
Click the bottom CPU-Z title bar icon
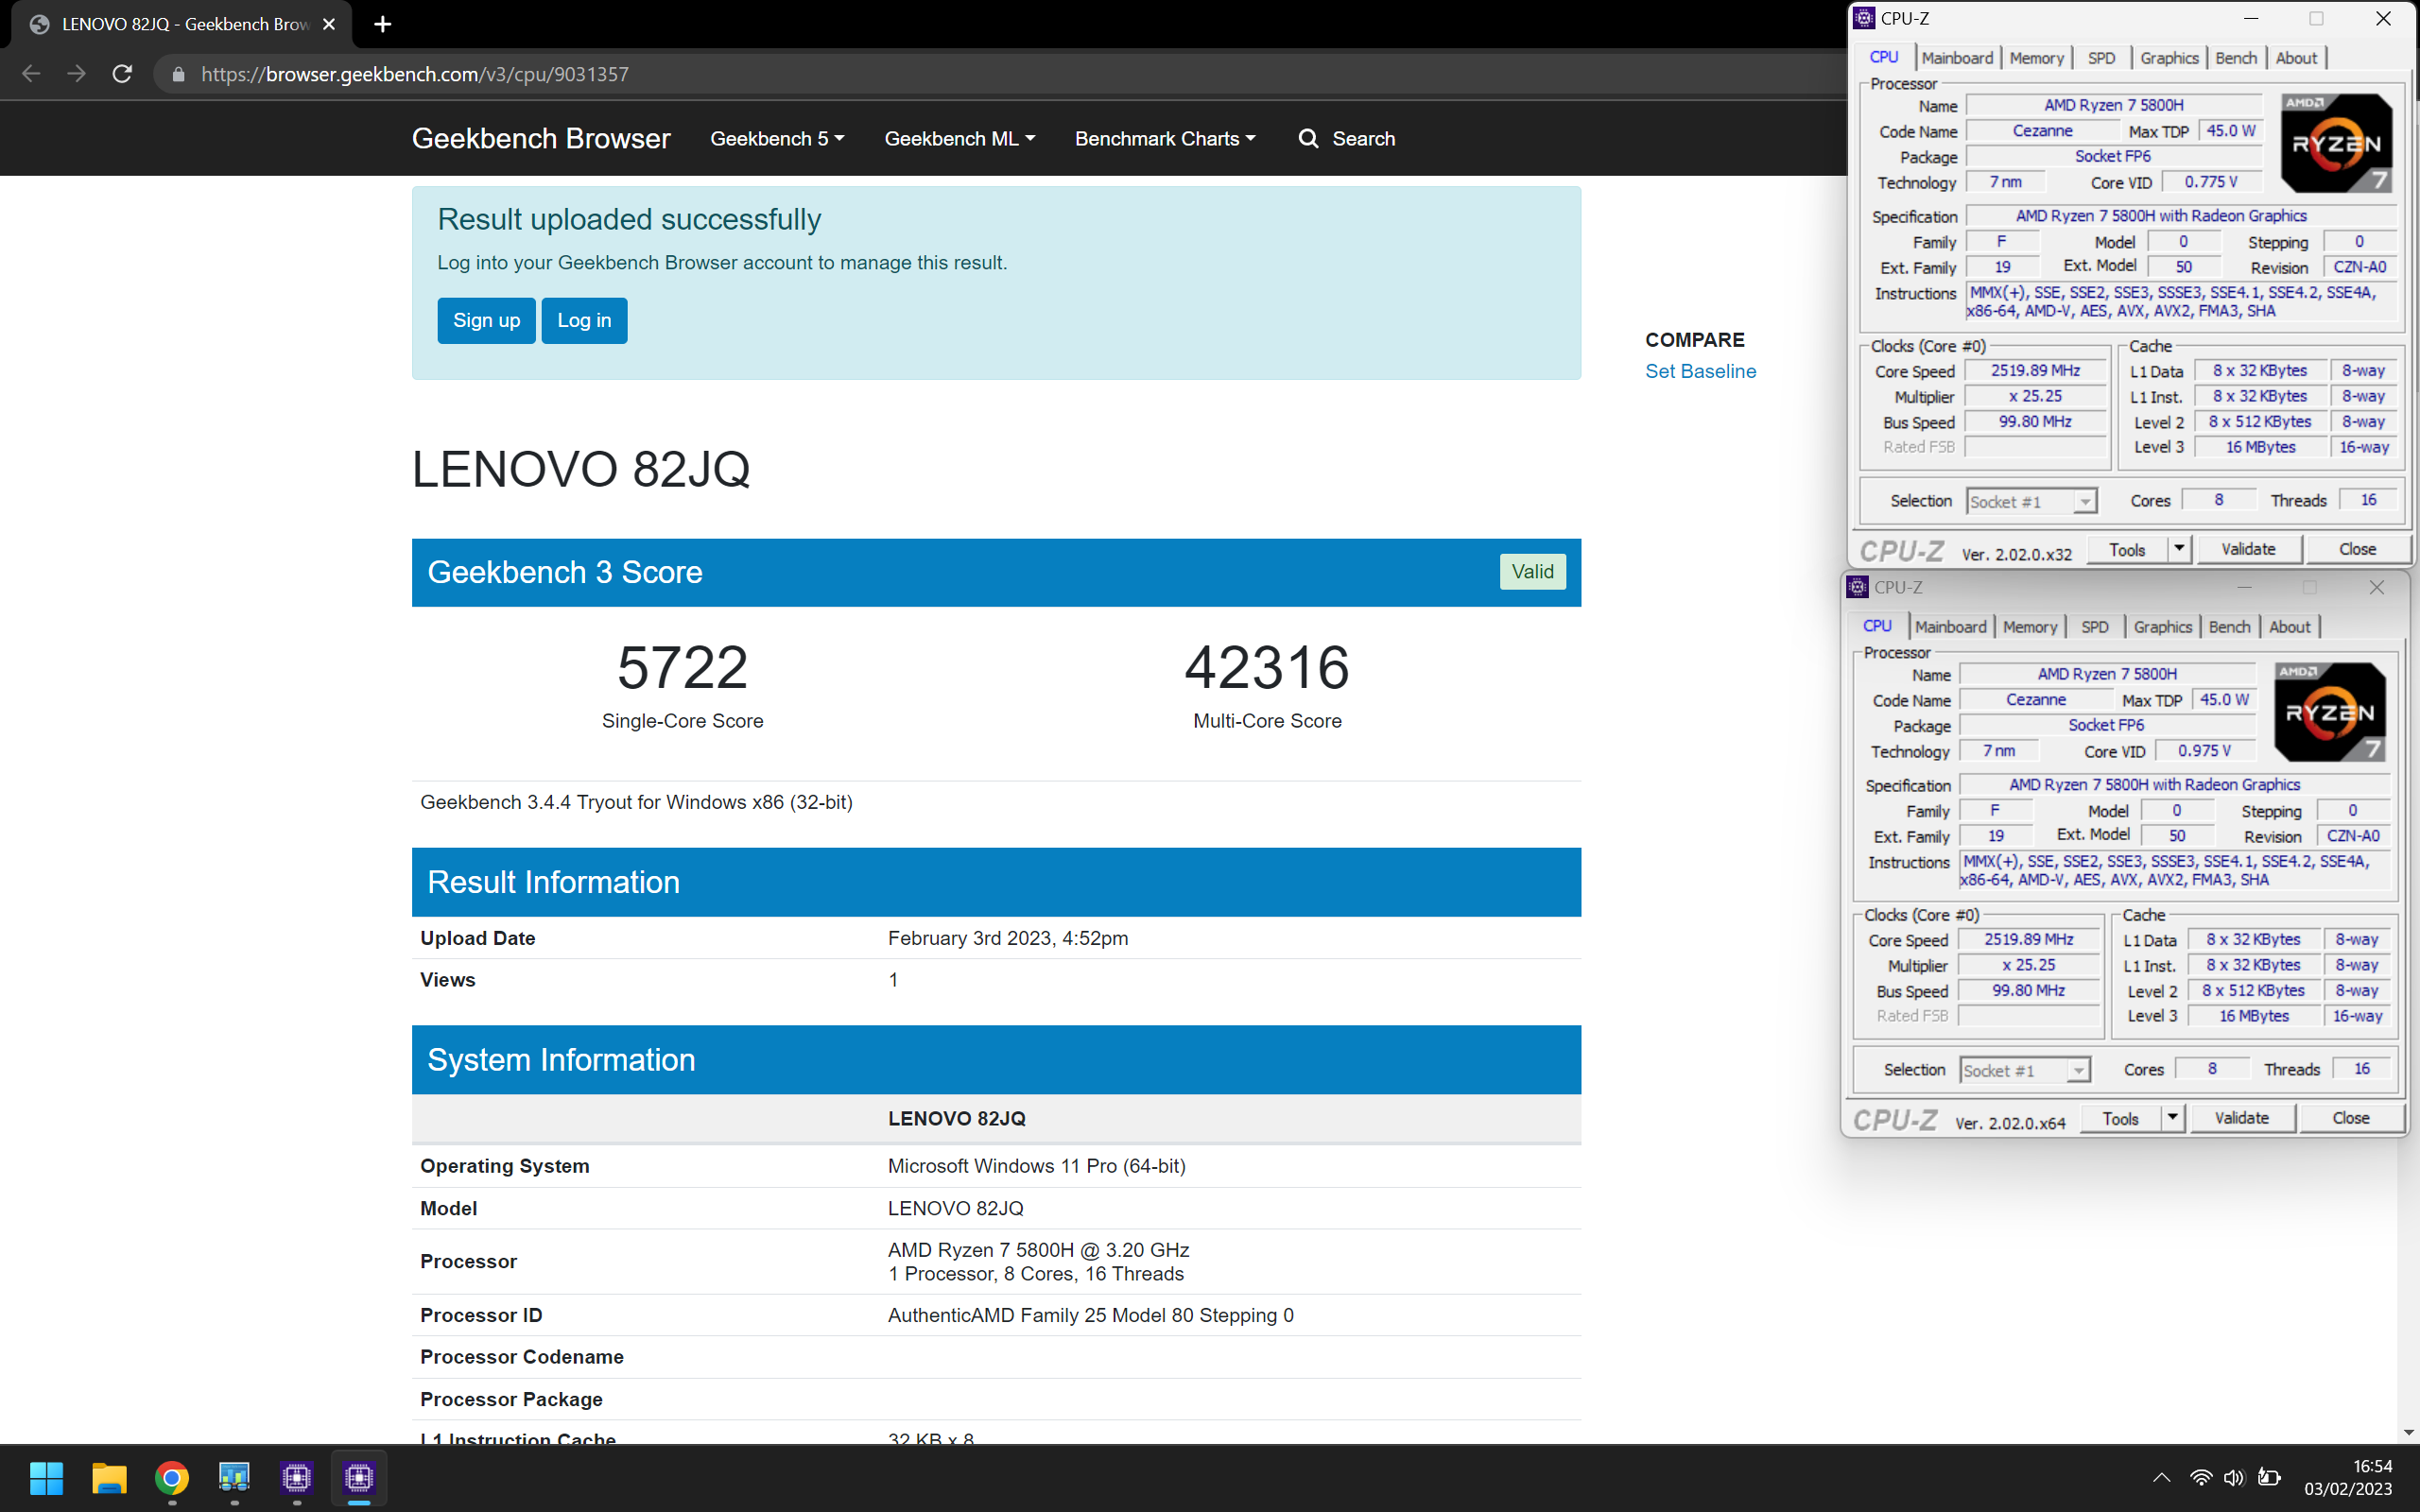1858,587
